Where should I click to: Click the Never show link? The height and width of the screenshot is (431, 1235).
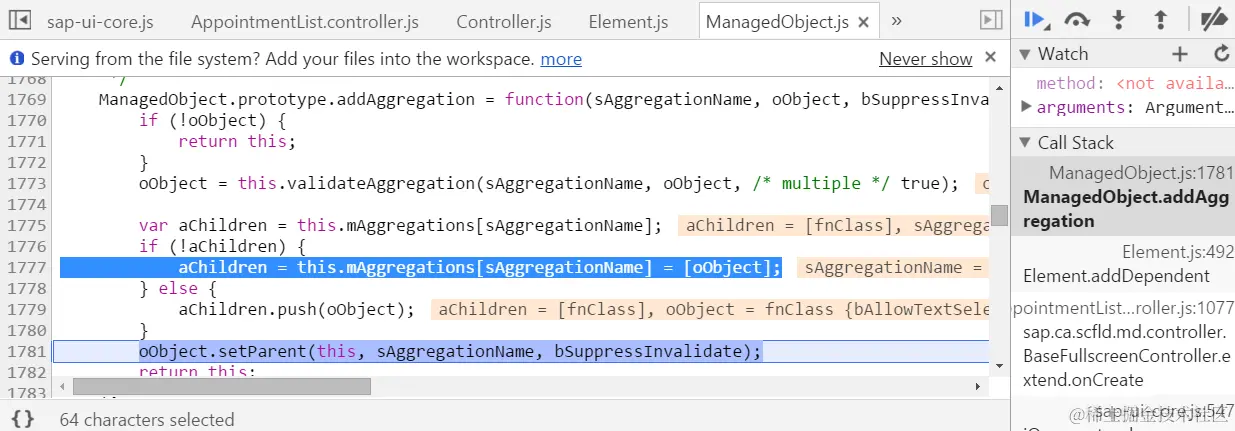point(926,59)
